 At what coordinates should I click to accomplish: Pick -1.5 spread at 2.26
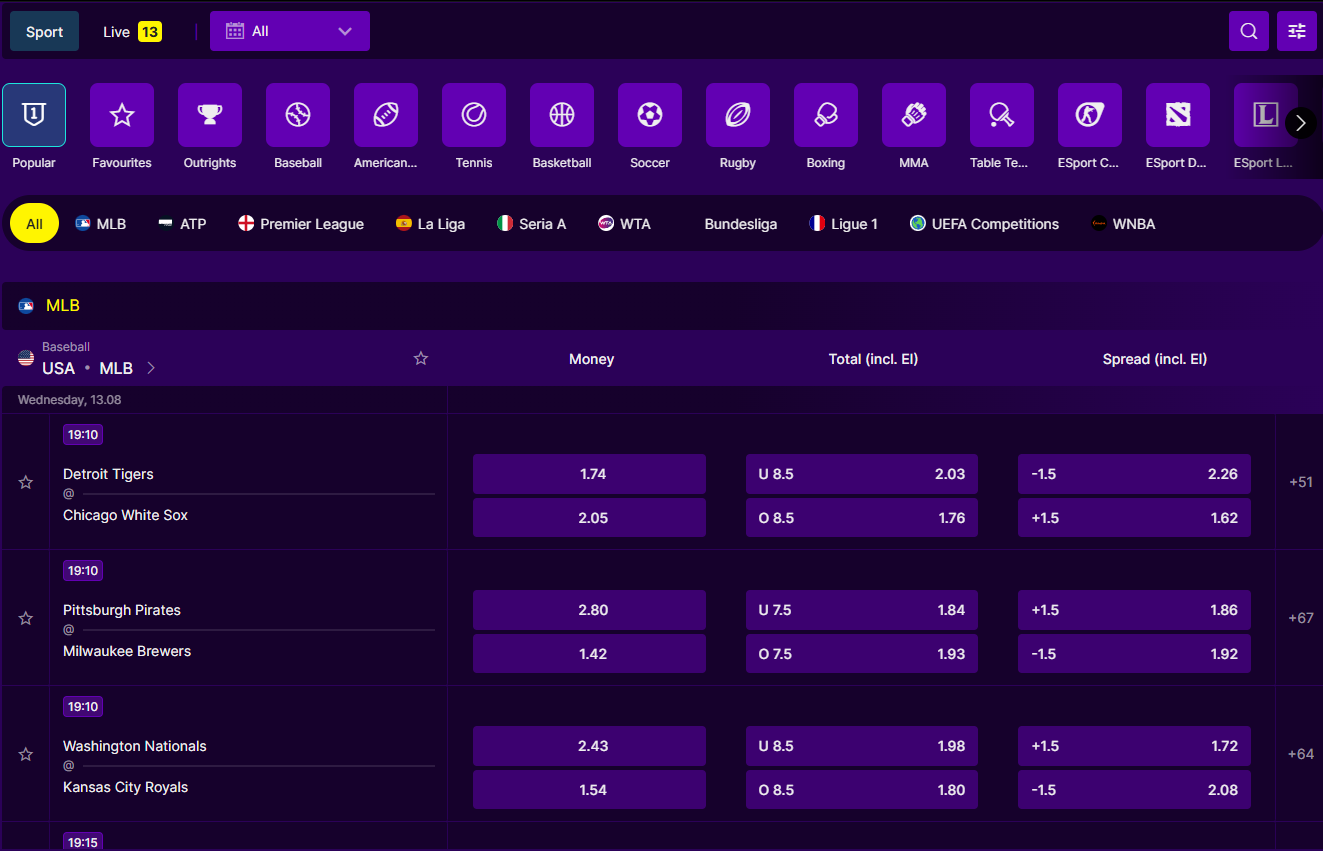pos(1134,474)
